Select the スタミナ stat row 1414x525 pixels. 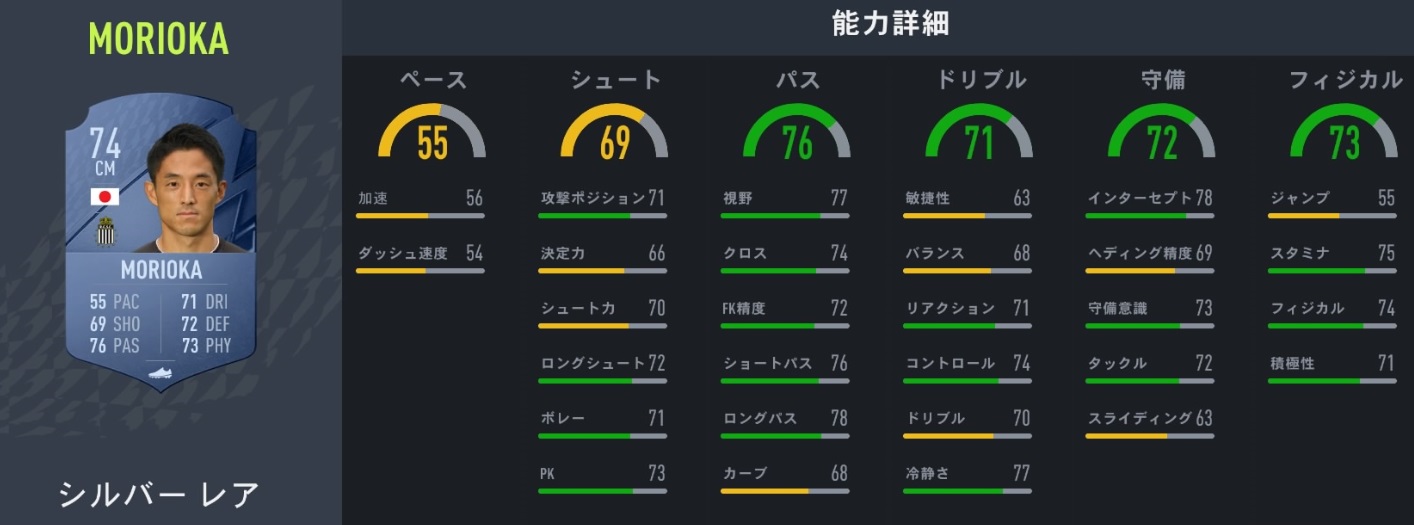[1331, 253]
